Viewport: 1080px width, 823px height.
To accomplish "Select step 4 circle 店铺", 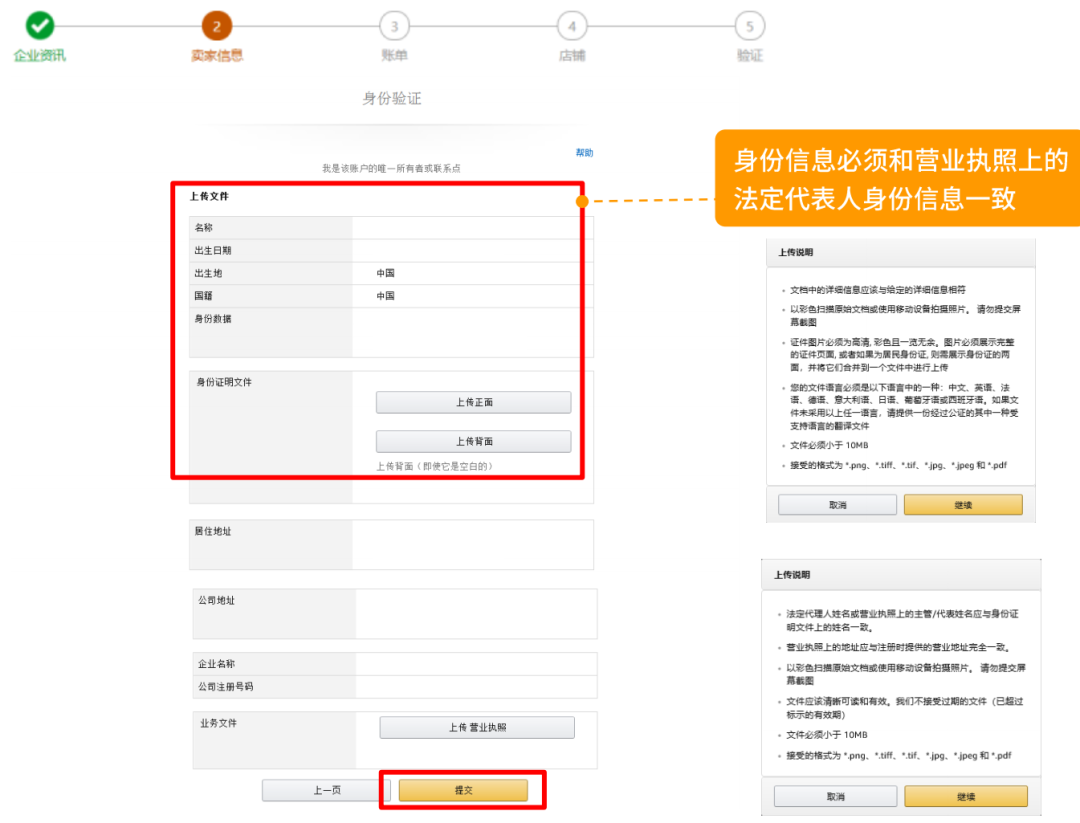I will click(572, 26).
